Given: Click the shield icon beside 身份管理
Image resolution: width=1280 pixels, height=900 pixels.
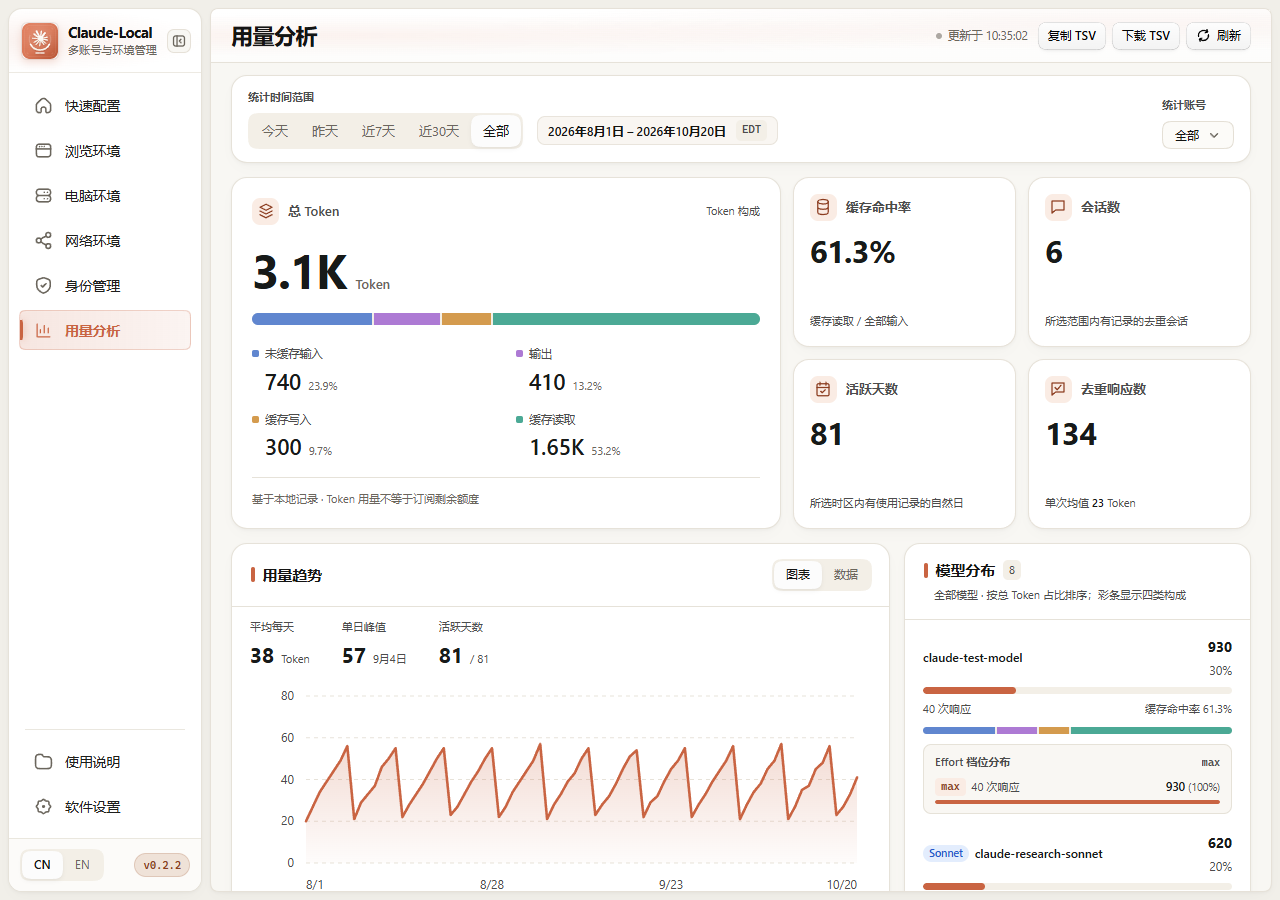Looking at the screenshot, I should point(43,286).
